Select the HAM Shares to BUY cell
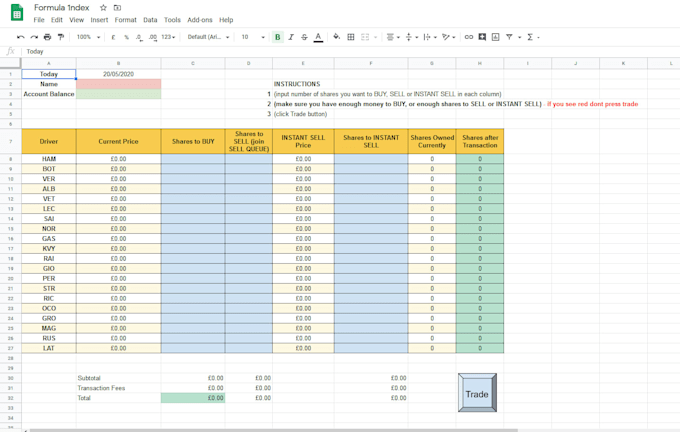Image resolution: width=680 pixels, height=432 pixels. 192,159
